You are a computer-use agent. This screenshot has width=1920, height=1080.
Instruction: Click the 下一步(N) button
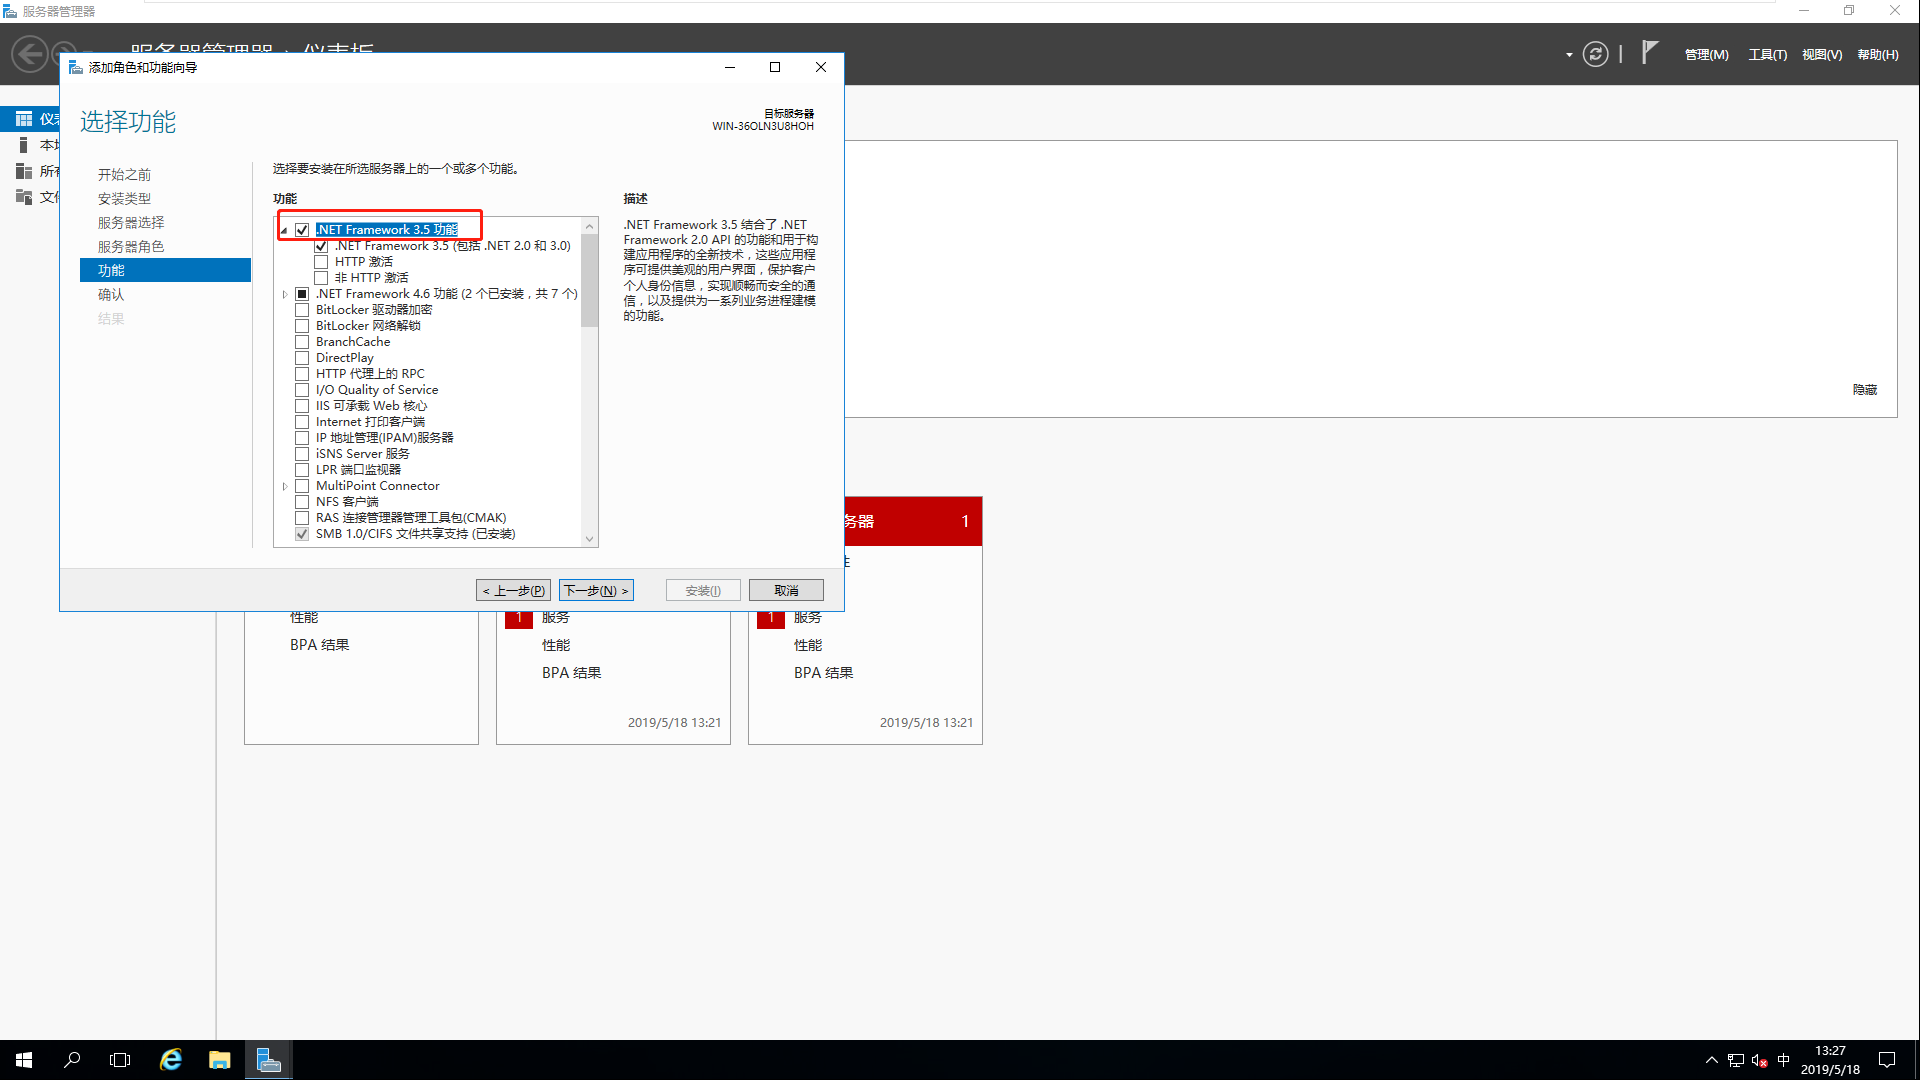[x=596, y=590]
